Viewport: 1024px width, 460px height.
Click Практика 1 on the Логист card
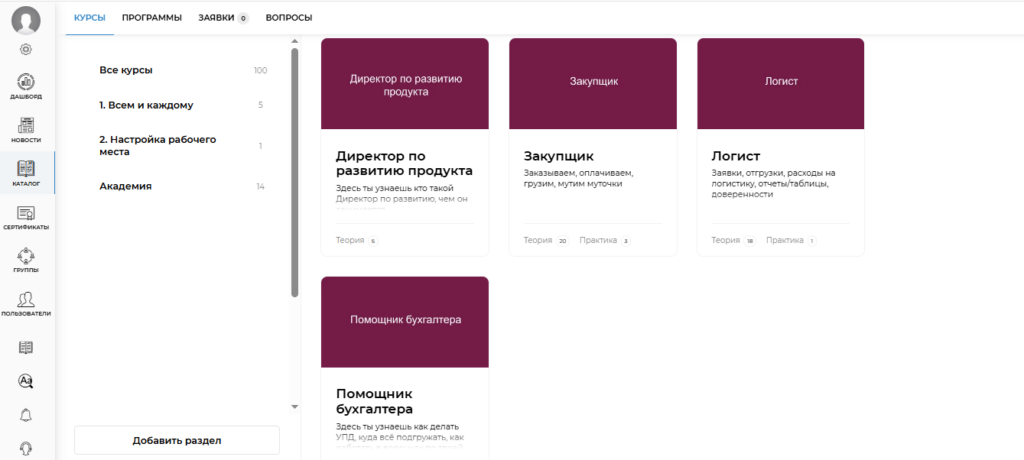pyautogui.click(x=792, y=240)
